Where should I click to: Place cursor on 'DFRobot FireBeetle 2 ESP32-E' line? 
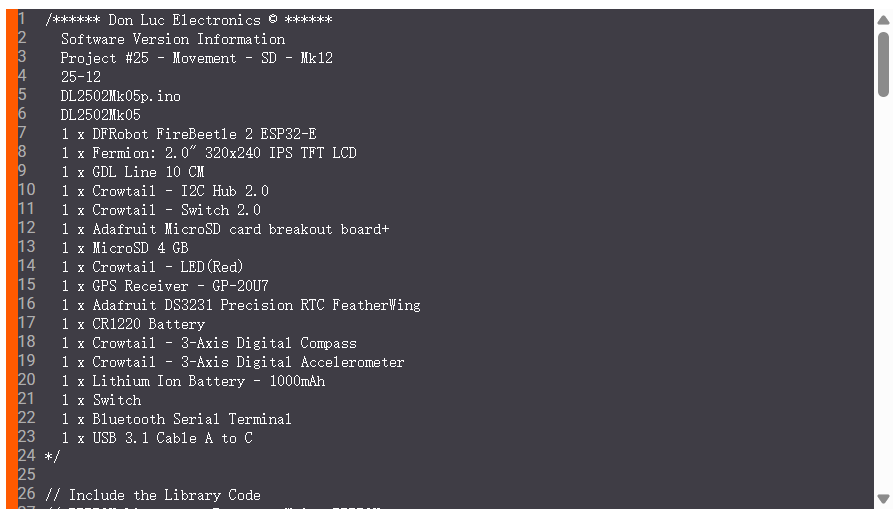[188, 134]
